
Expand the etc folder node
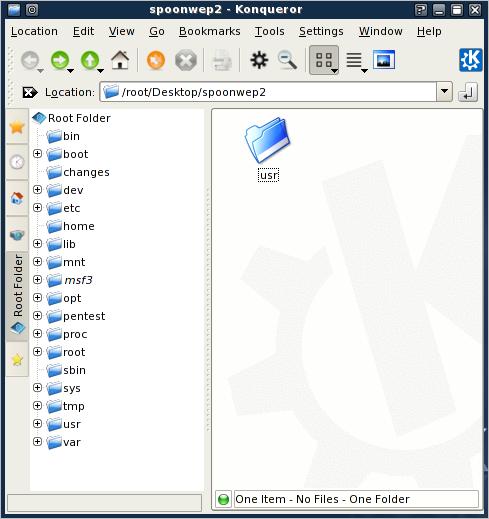point(37,208)
